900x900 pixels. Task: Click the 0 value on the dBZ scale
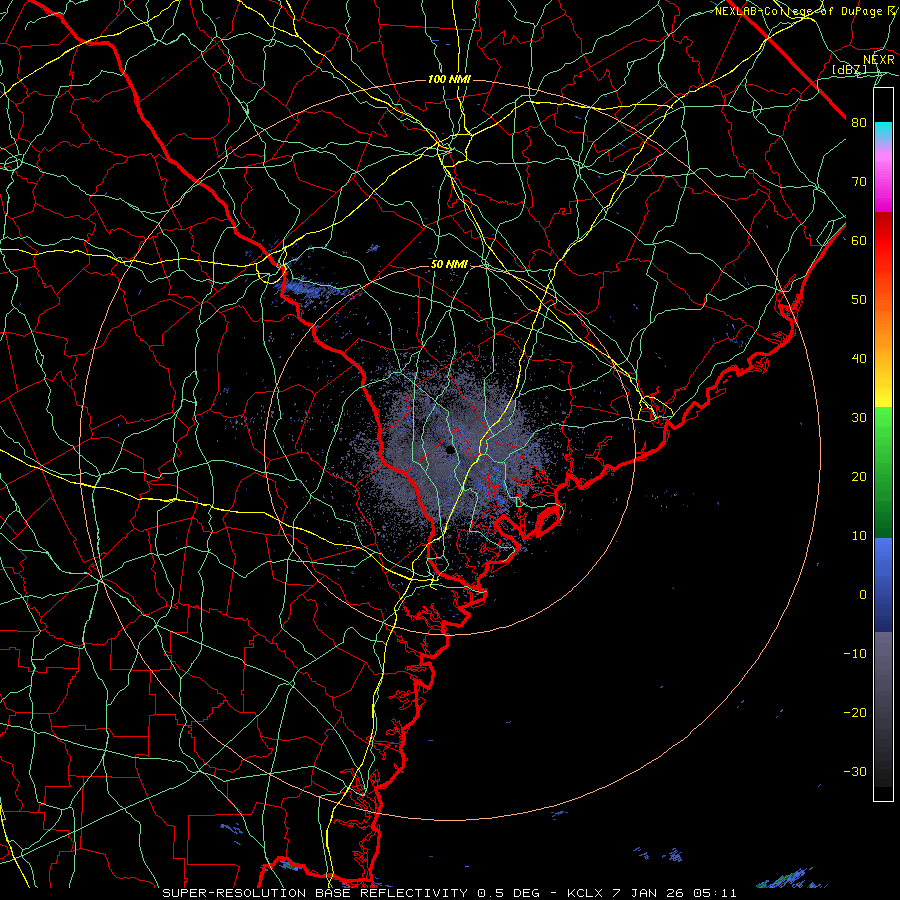tap(863, 595)
